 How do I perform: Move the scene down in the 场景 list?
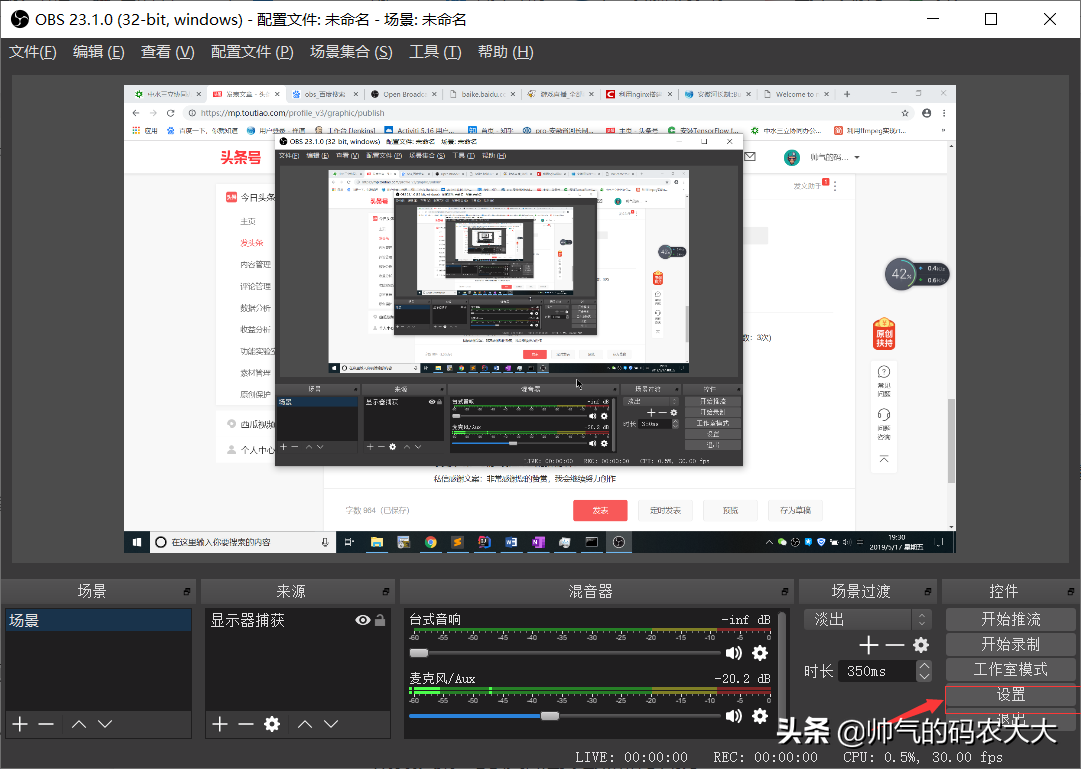point(105,724)
